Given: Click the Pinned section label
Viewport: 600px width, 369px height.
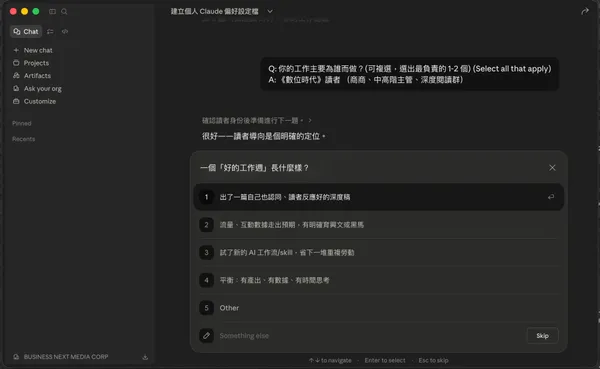Looking at the screenshot, I should pyautogui.click(x=21, y=123).
